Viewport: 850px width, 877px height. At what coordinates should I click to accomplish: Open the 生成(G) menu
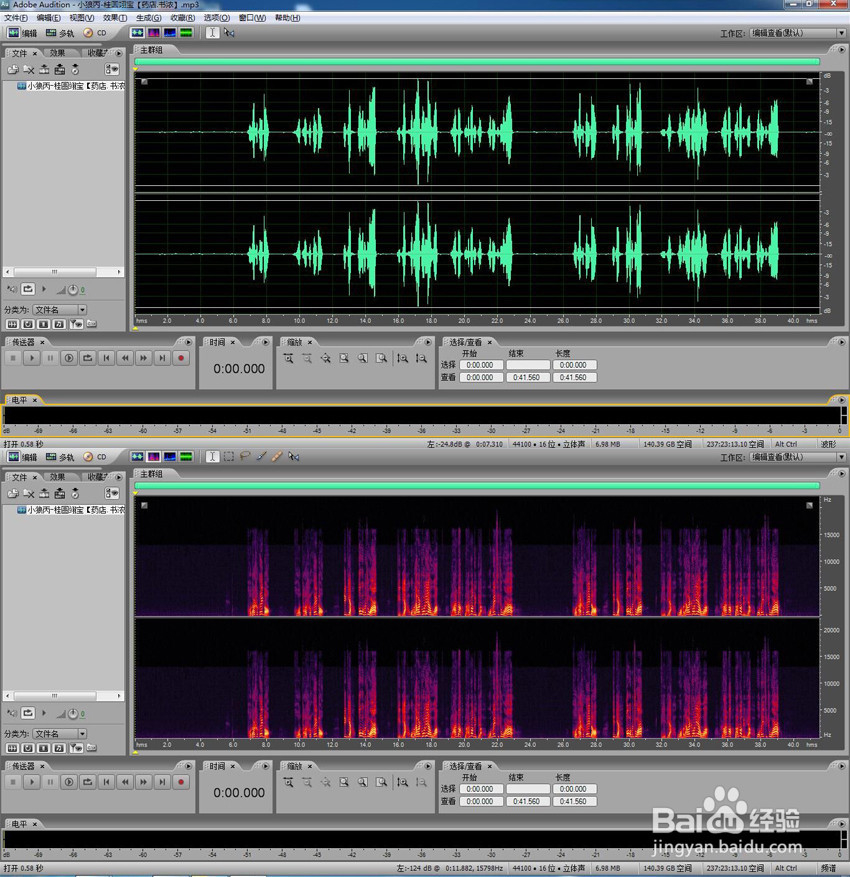[x=148, y=18]
